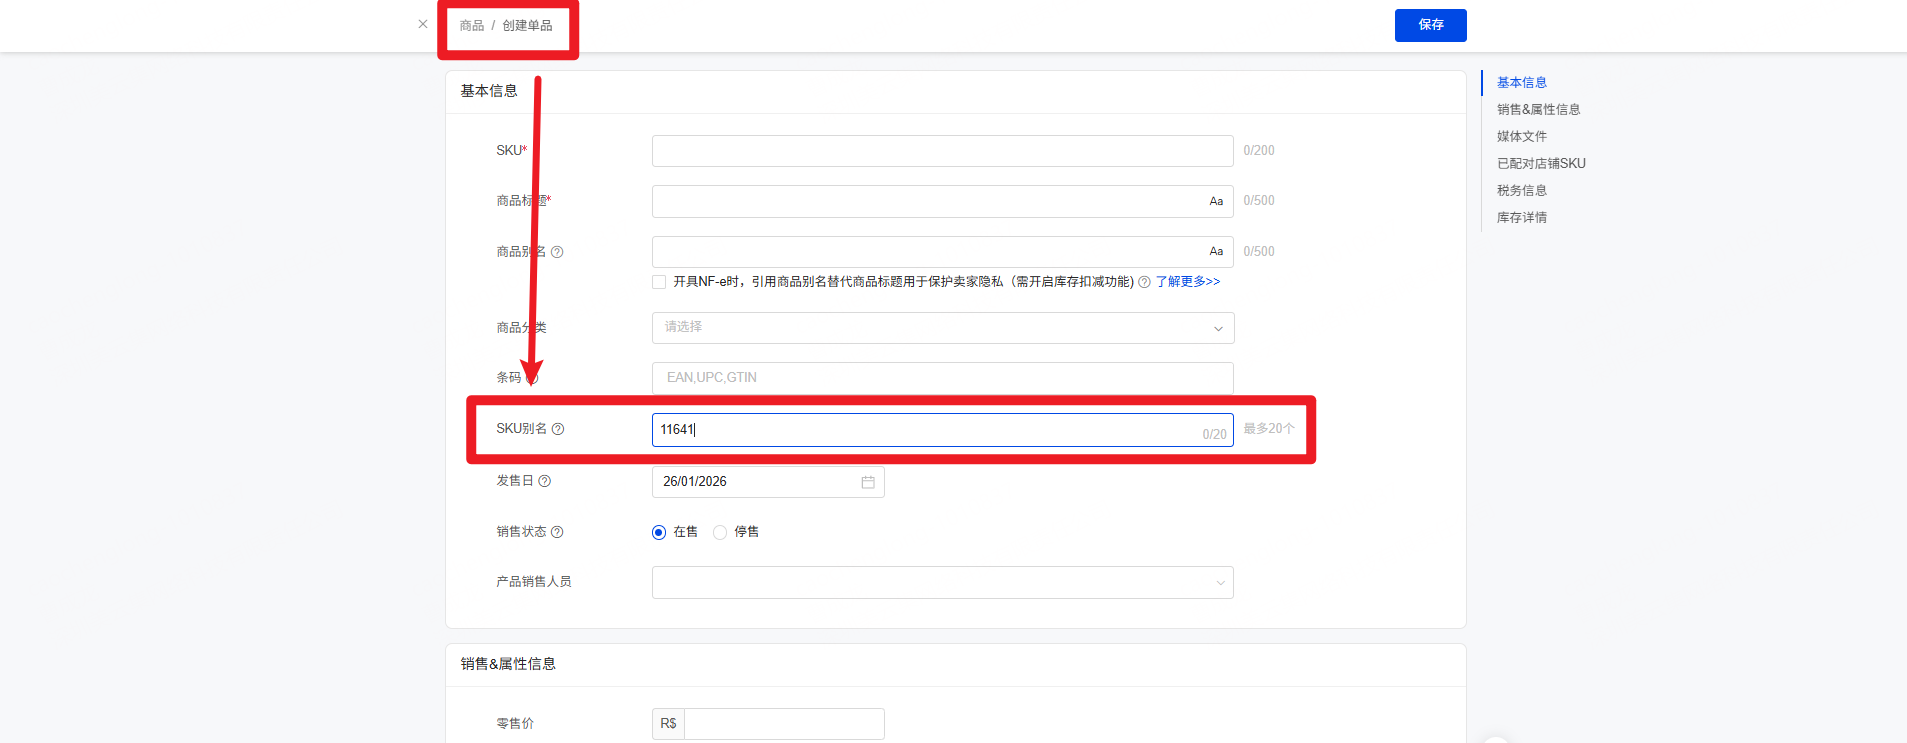Select the 停售 radio button
Screen dimensions: 1907x743
tap(720, 532)
